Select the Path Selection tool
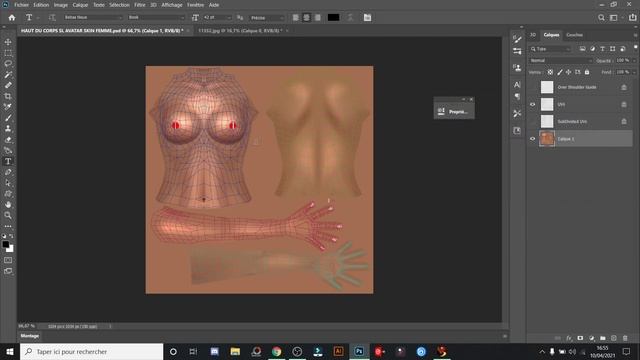Viewport: 640px width, 360px height. [8, 183]
